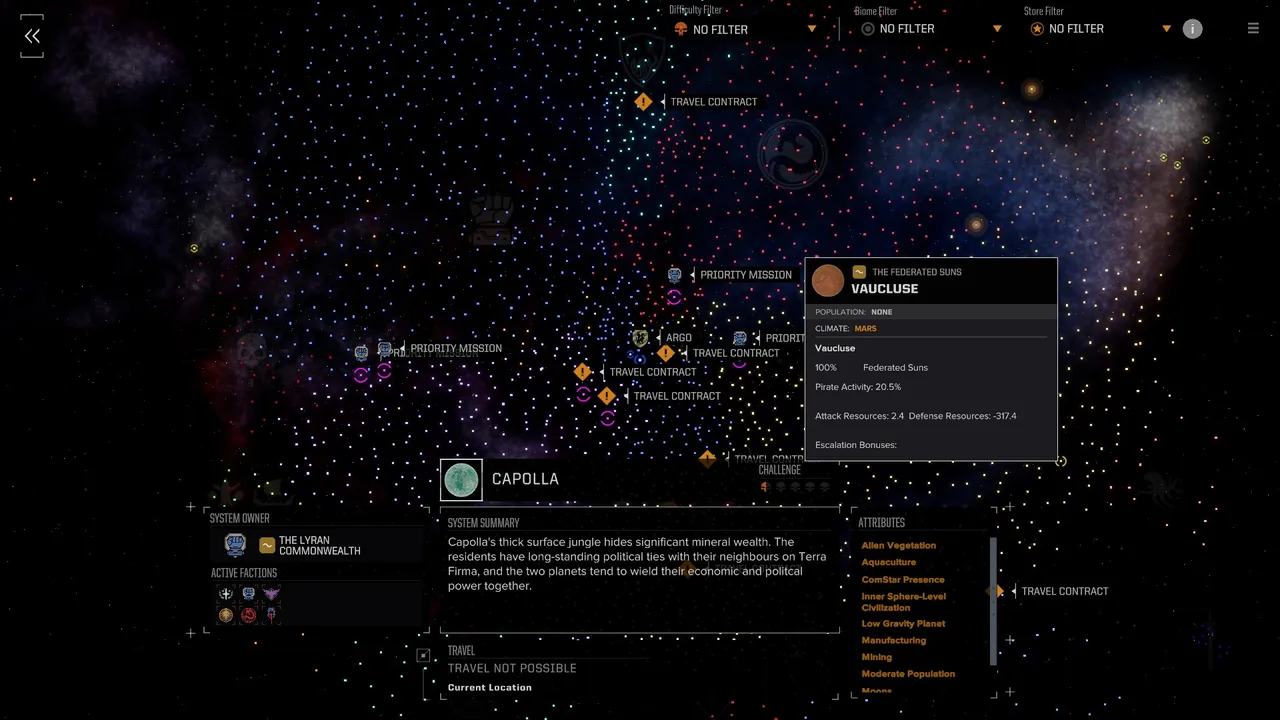Click the Priority Mission emblem left of Vaucluse tooltip
The height and width of the screenshot is (720, 1280).
[674, 275]
